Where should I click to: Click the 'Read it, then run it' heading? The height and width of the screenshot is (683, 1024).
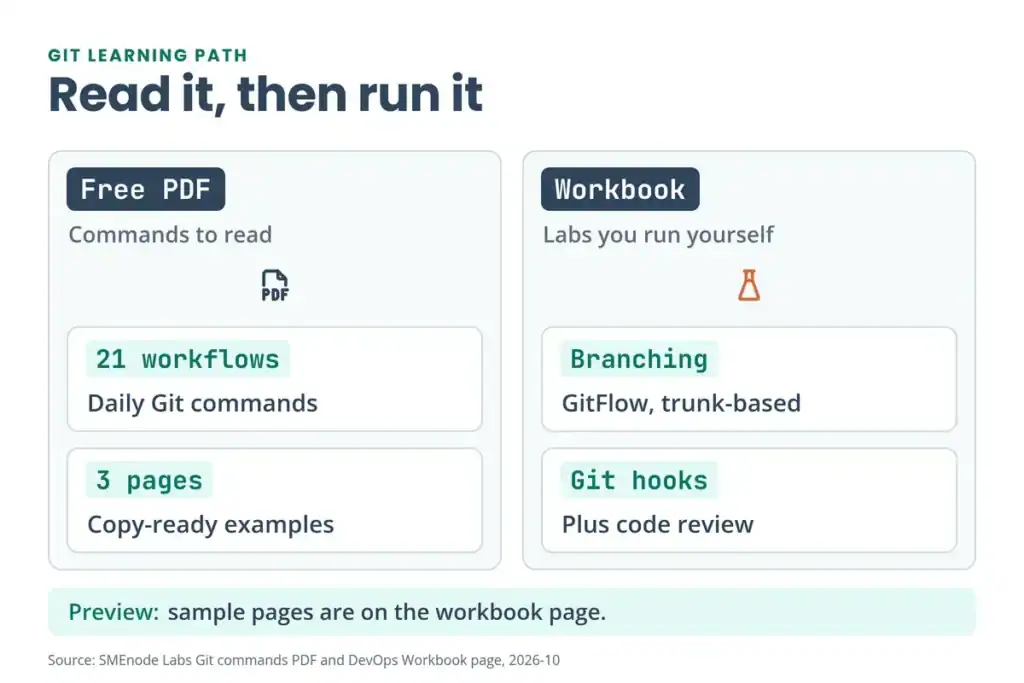pyautogui.click(x=265, y=95)
